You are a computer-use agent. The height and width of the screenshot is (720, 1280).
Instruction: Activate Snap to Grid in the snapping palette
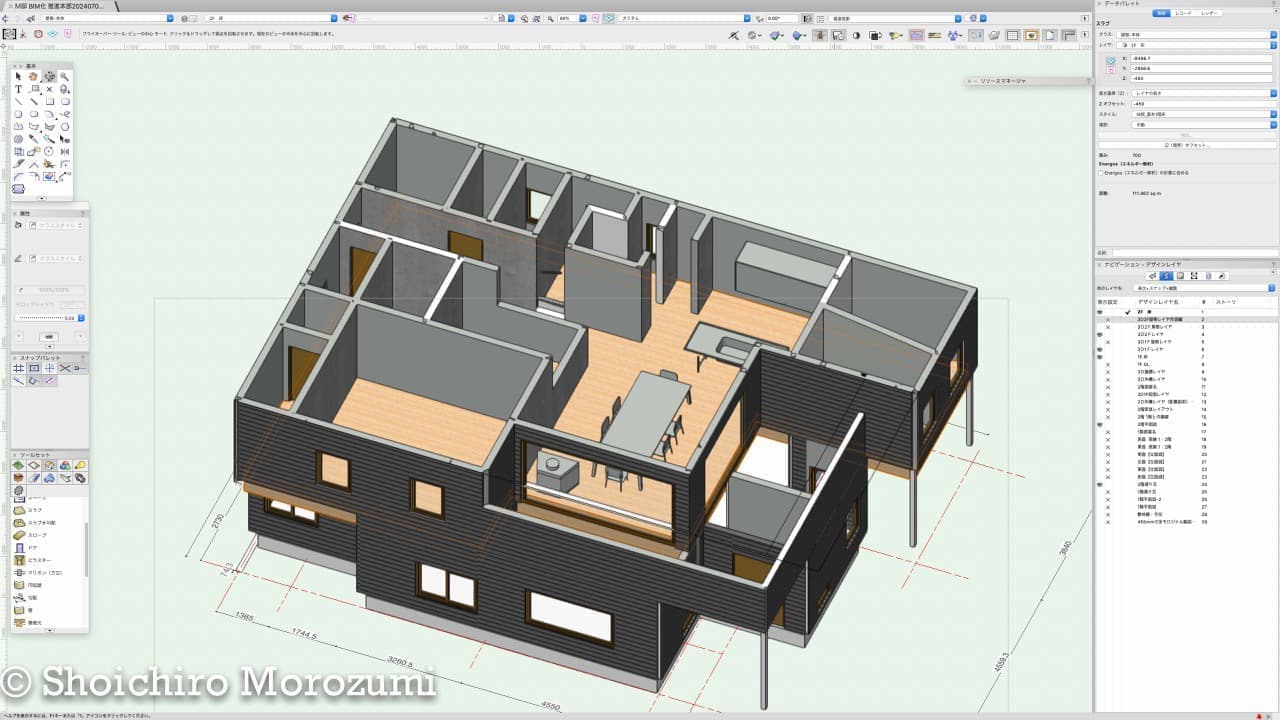pos(18,368)
